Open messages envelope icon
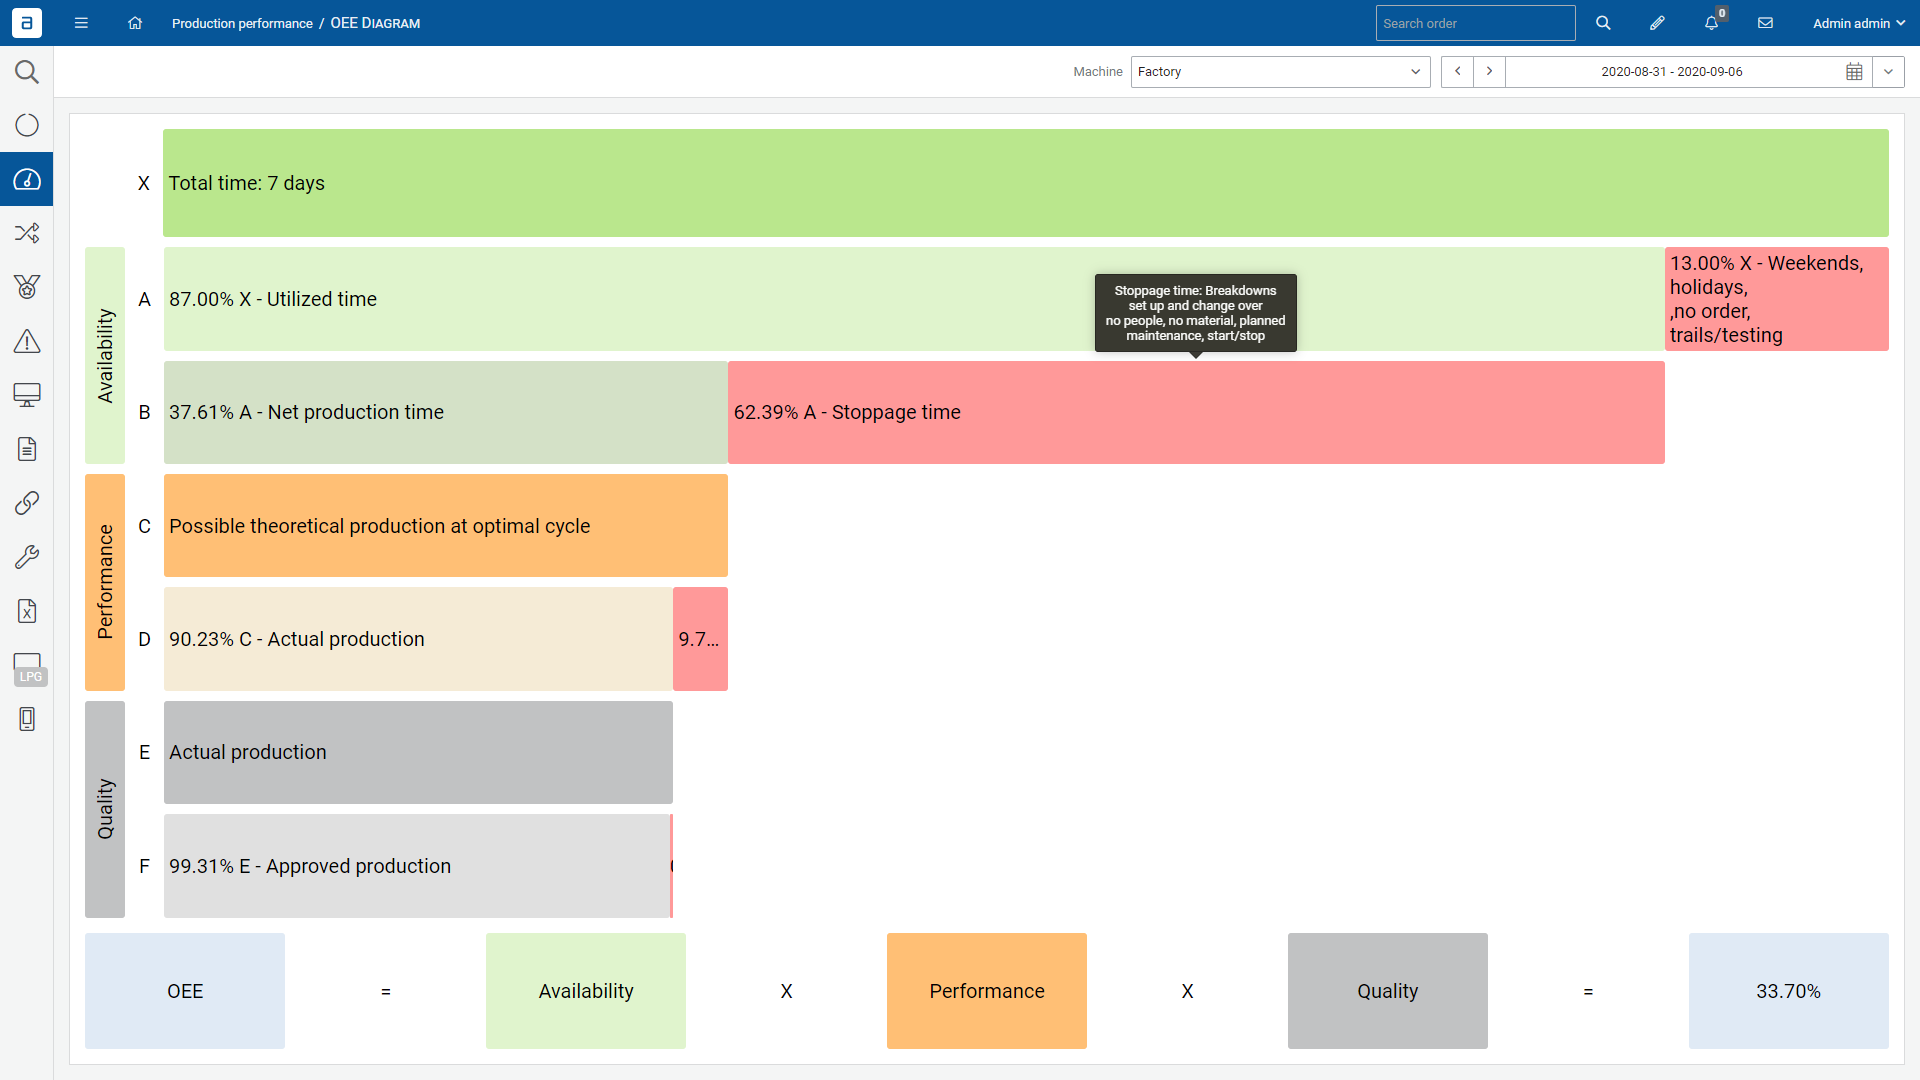1920x1080 pixels. click(1765, 23)
